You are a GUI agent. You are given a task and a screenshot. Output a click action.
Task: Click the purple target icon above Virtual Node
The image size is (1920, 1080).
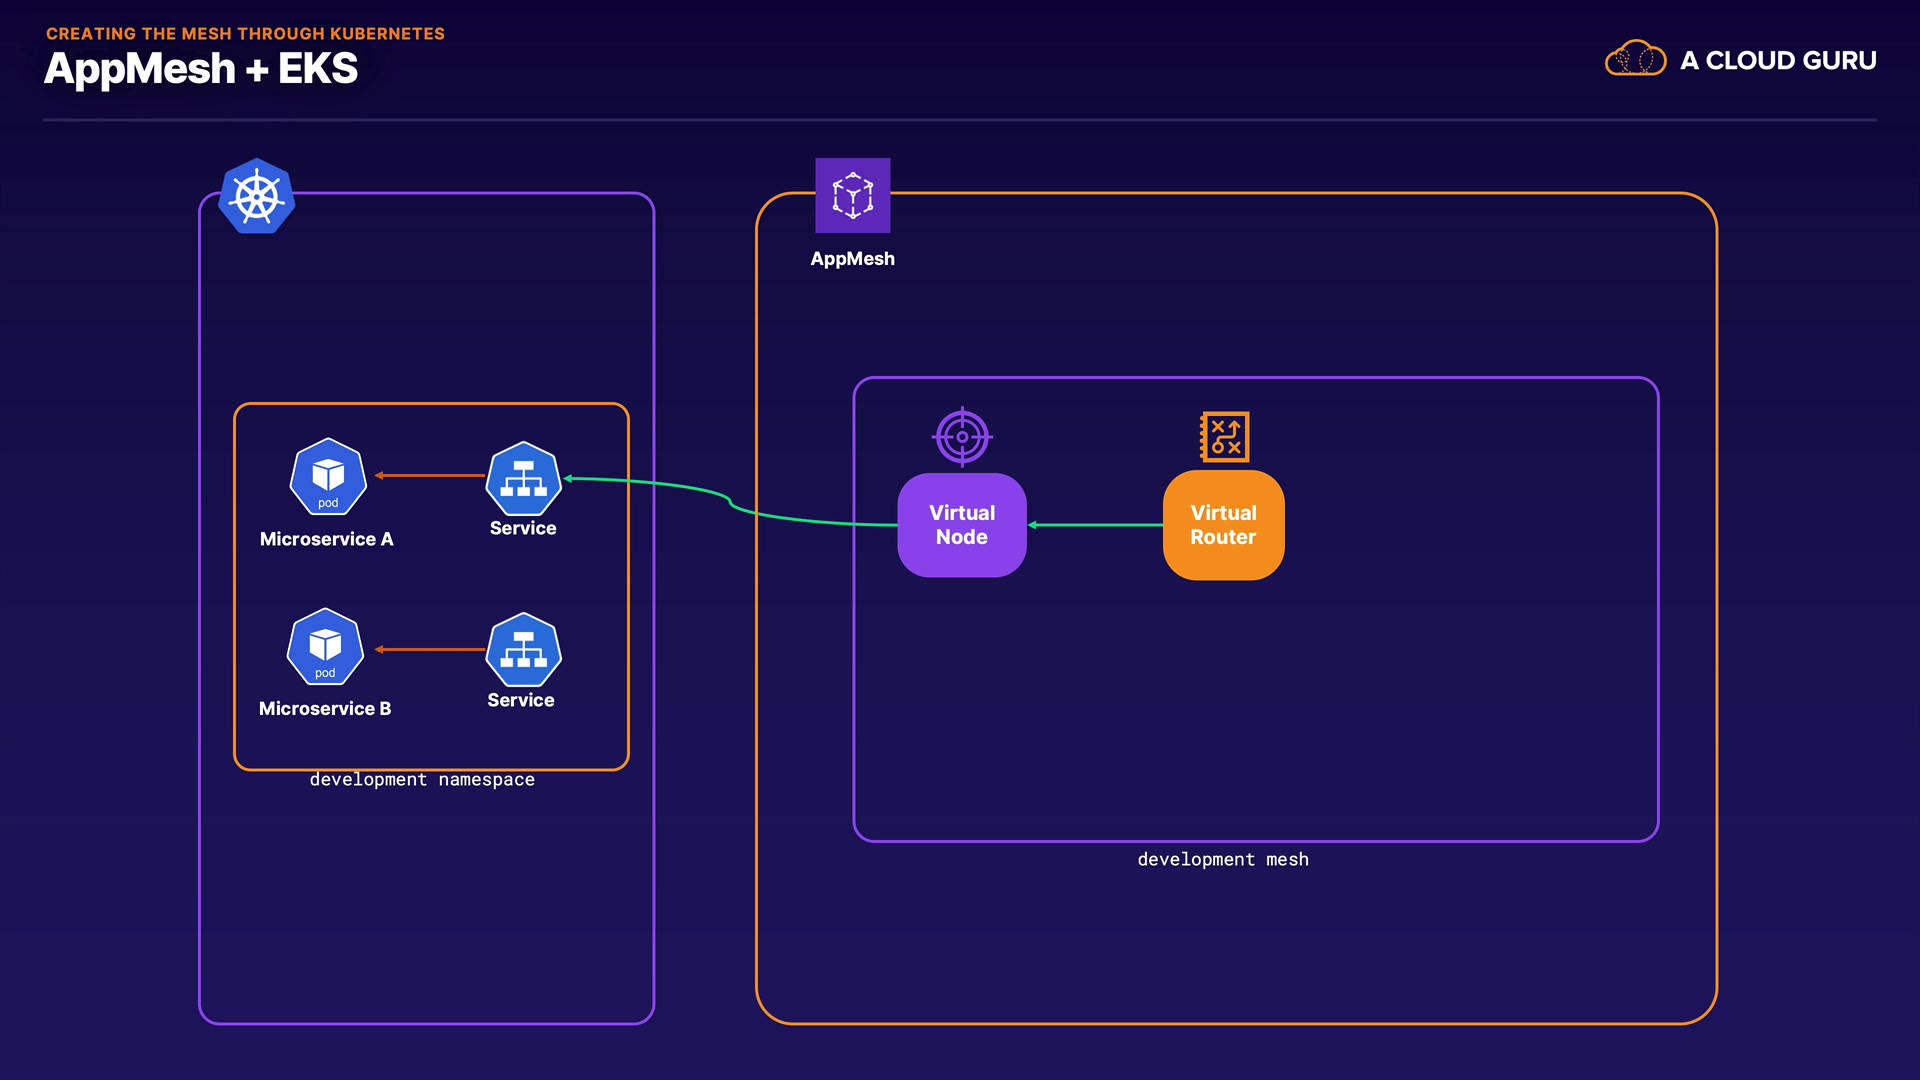(962, 437)
